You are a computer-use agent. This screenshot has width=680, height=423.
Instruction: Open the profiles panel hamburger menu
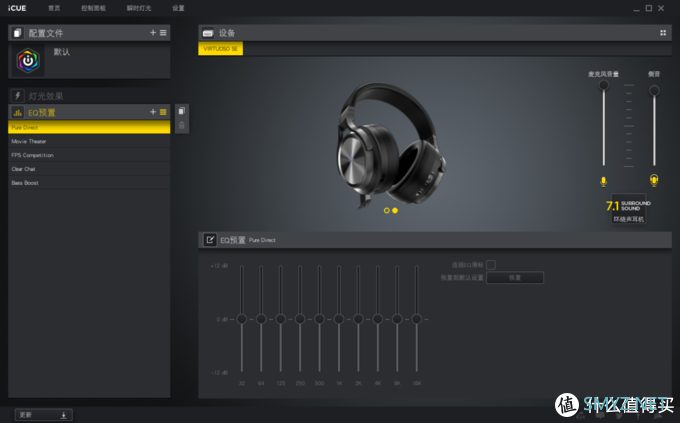[x=163, y=33]
